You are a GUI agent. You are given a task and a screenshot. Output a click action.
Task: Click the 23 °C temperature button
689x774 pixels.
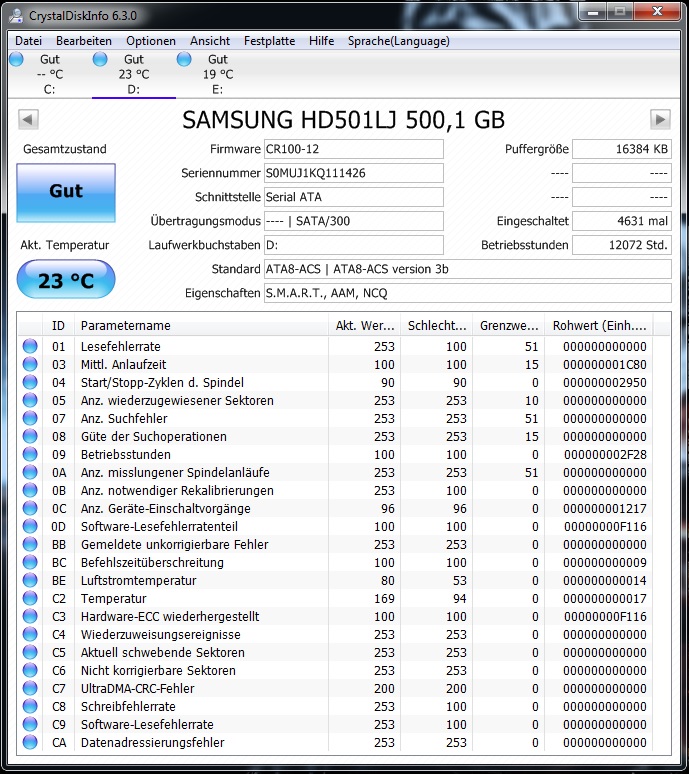pos(66,279)
